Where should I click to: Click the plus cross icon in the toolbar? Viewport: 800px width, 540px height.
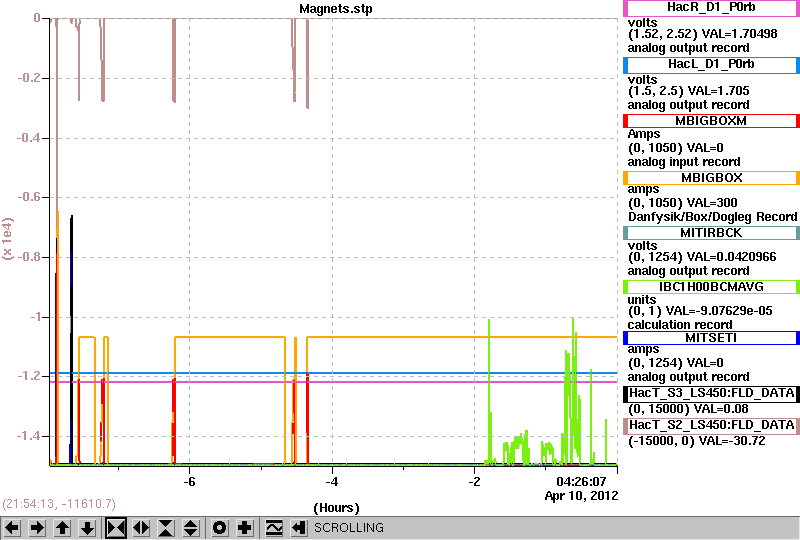[245, 528]
